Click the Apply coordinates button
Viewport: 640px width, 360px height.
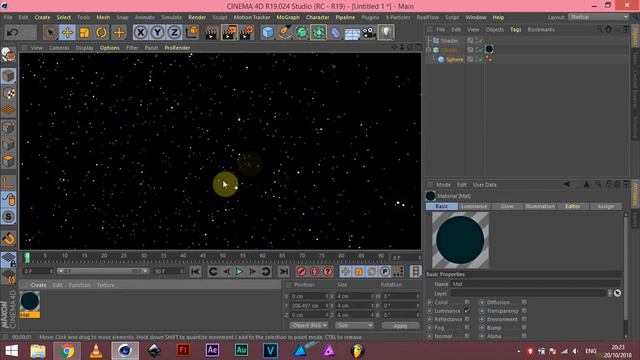click(x=400, y=326)
